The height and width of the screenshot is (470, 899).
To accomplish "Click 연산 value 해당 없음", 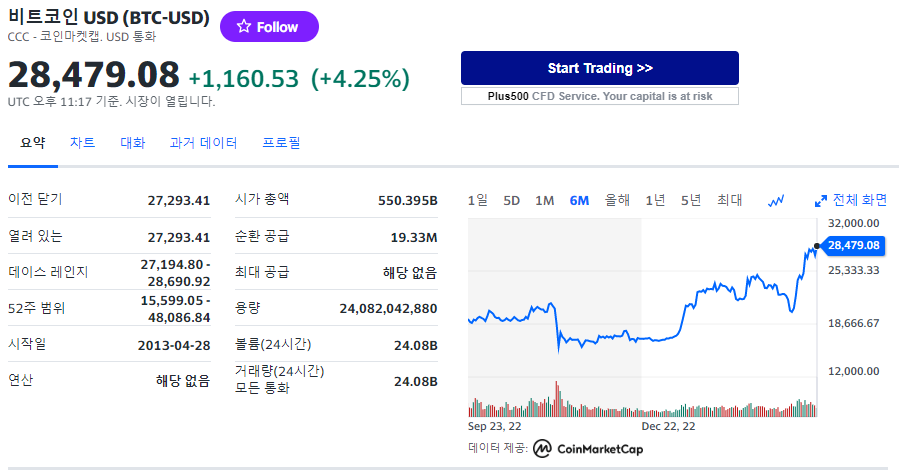I will [x=183, y=381].
